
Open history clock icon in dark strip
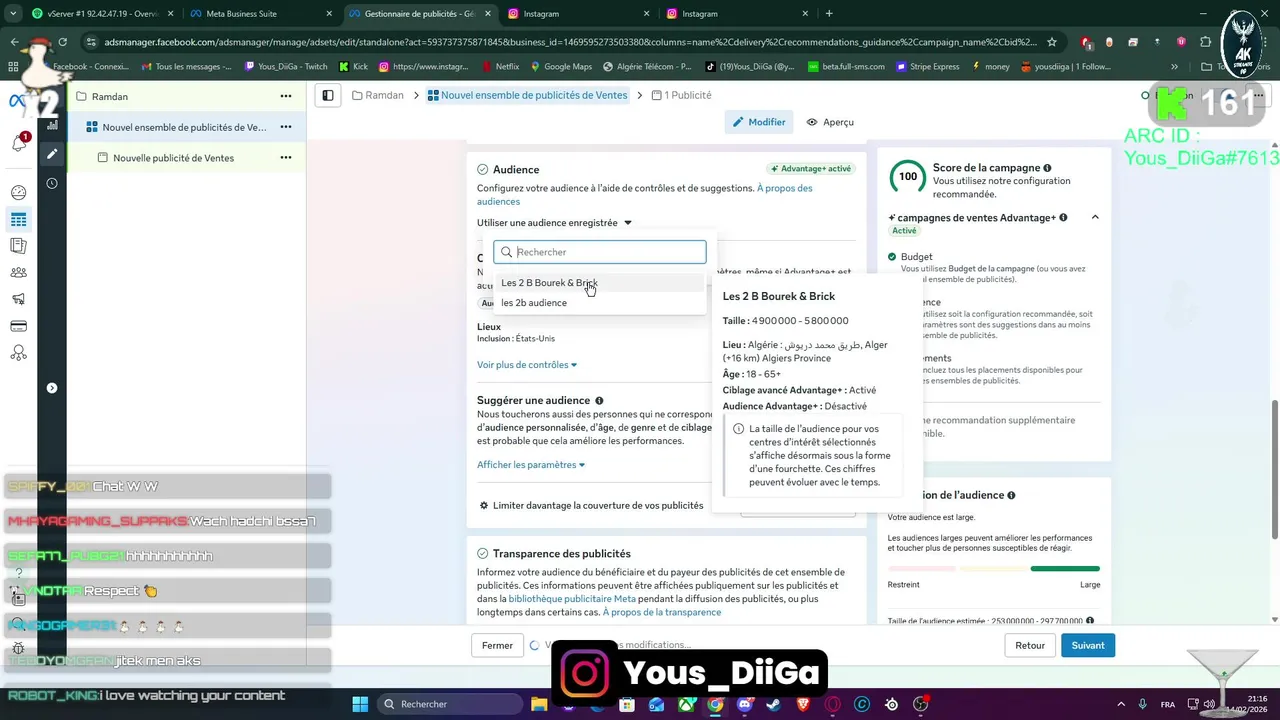52,183
